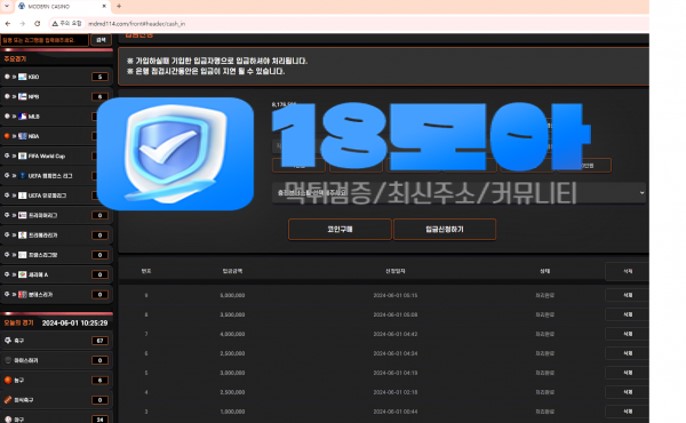Click the NBA logo icon in the sidebar

point(22,136)
